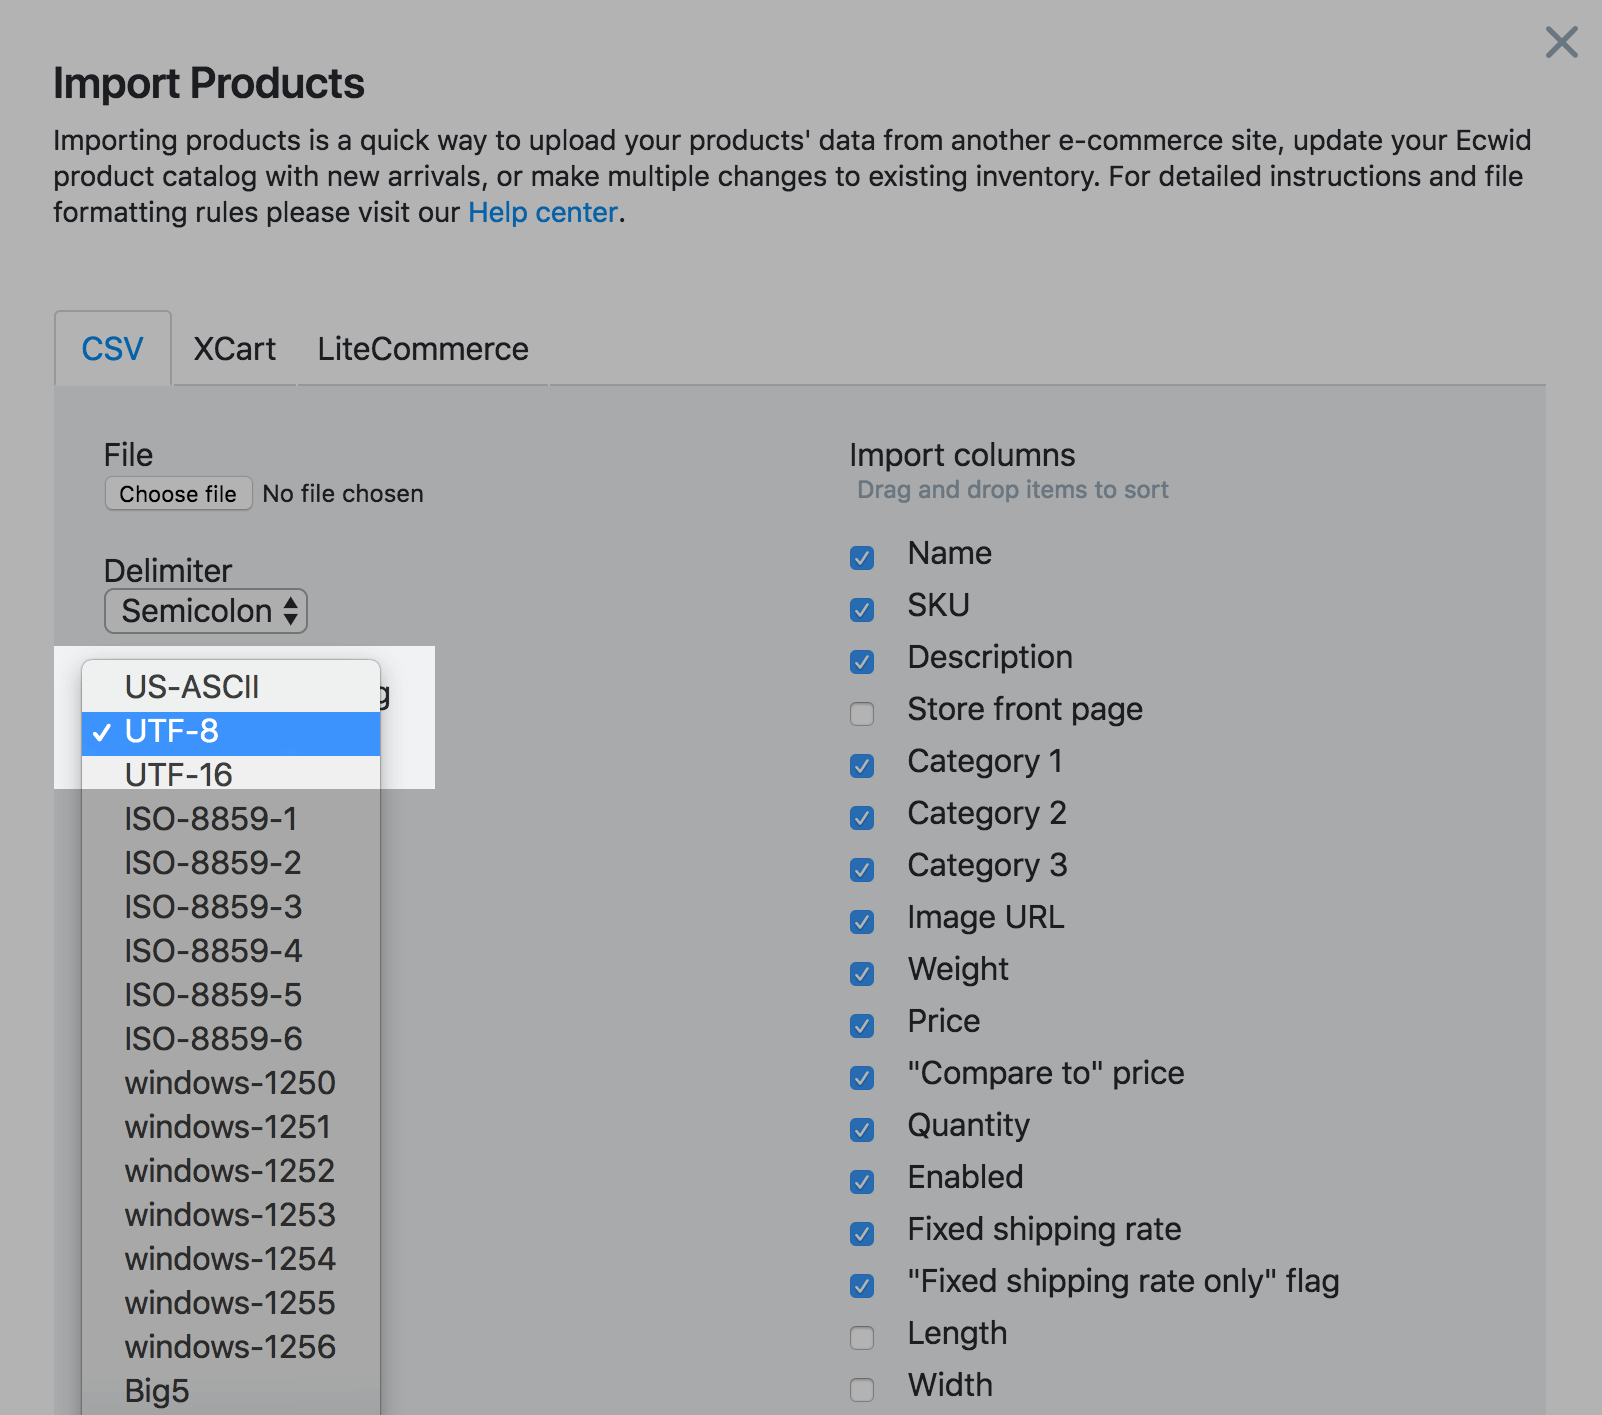Image resolution: width=1602 pixels, height=1415 pixels.
Task: Open the Help center link
Action: (541, 212)
